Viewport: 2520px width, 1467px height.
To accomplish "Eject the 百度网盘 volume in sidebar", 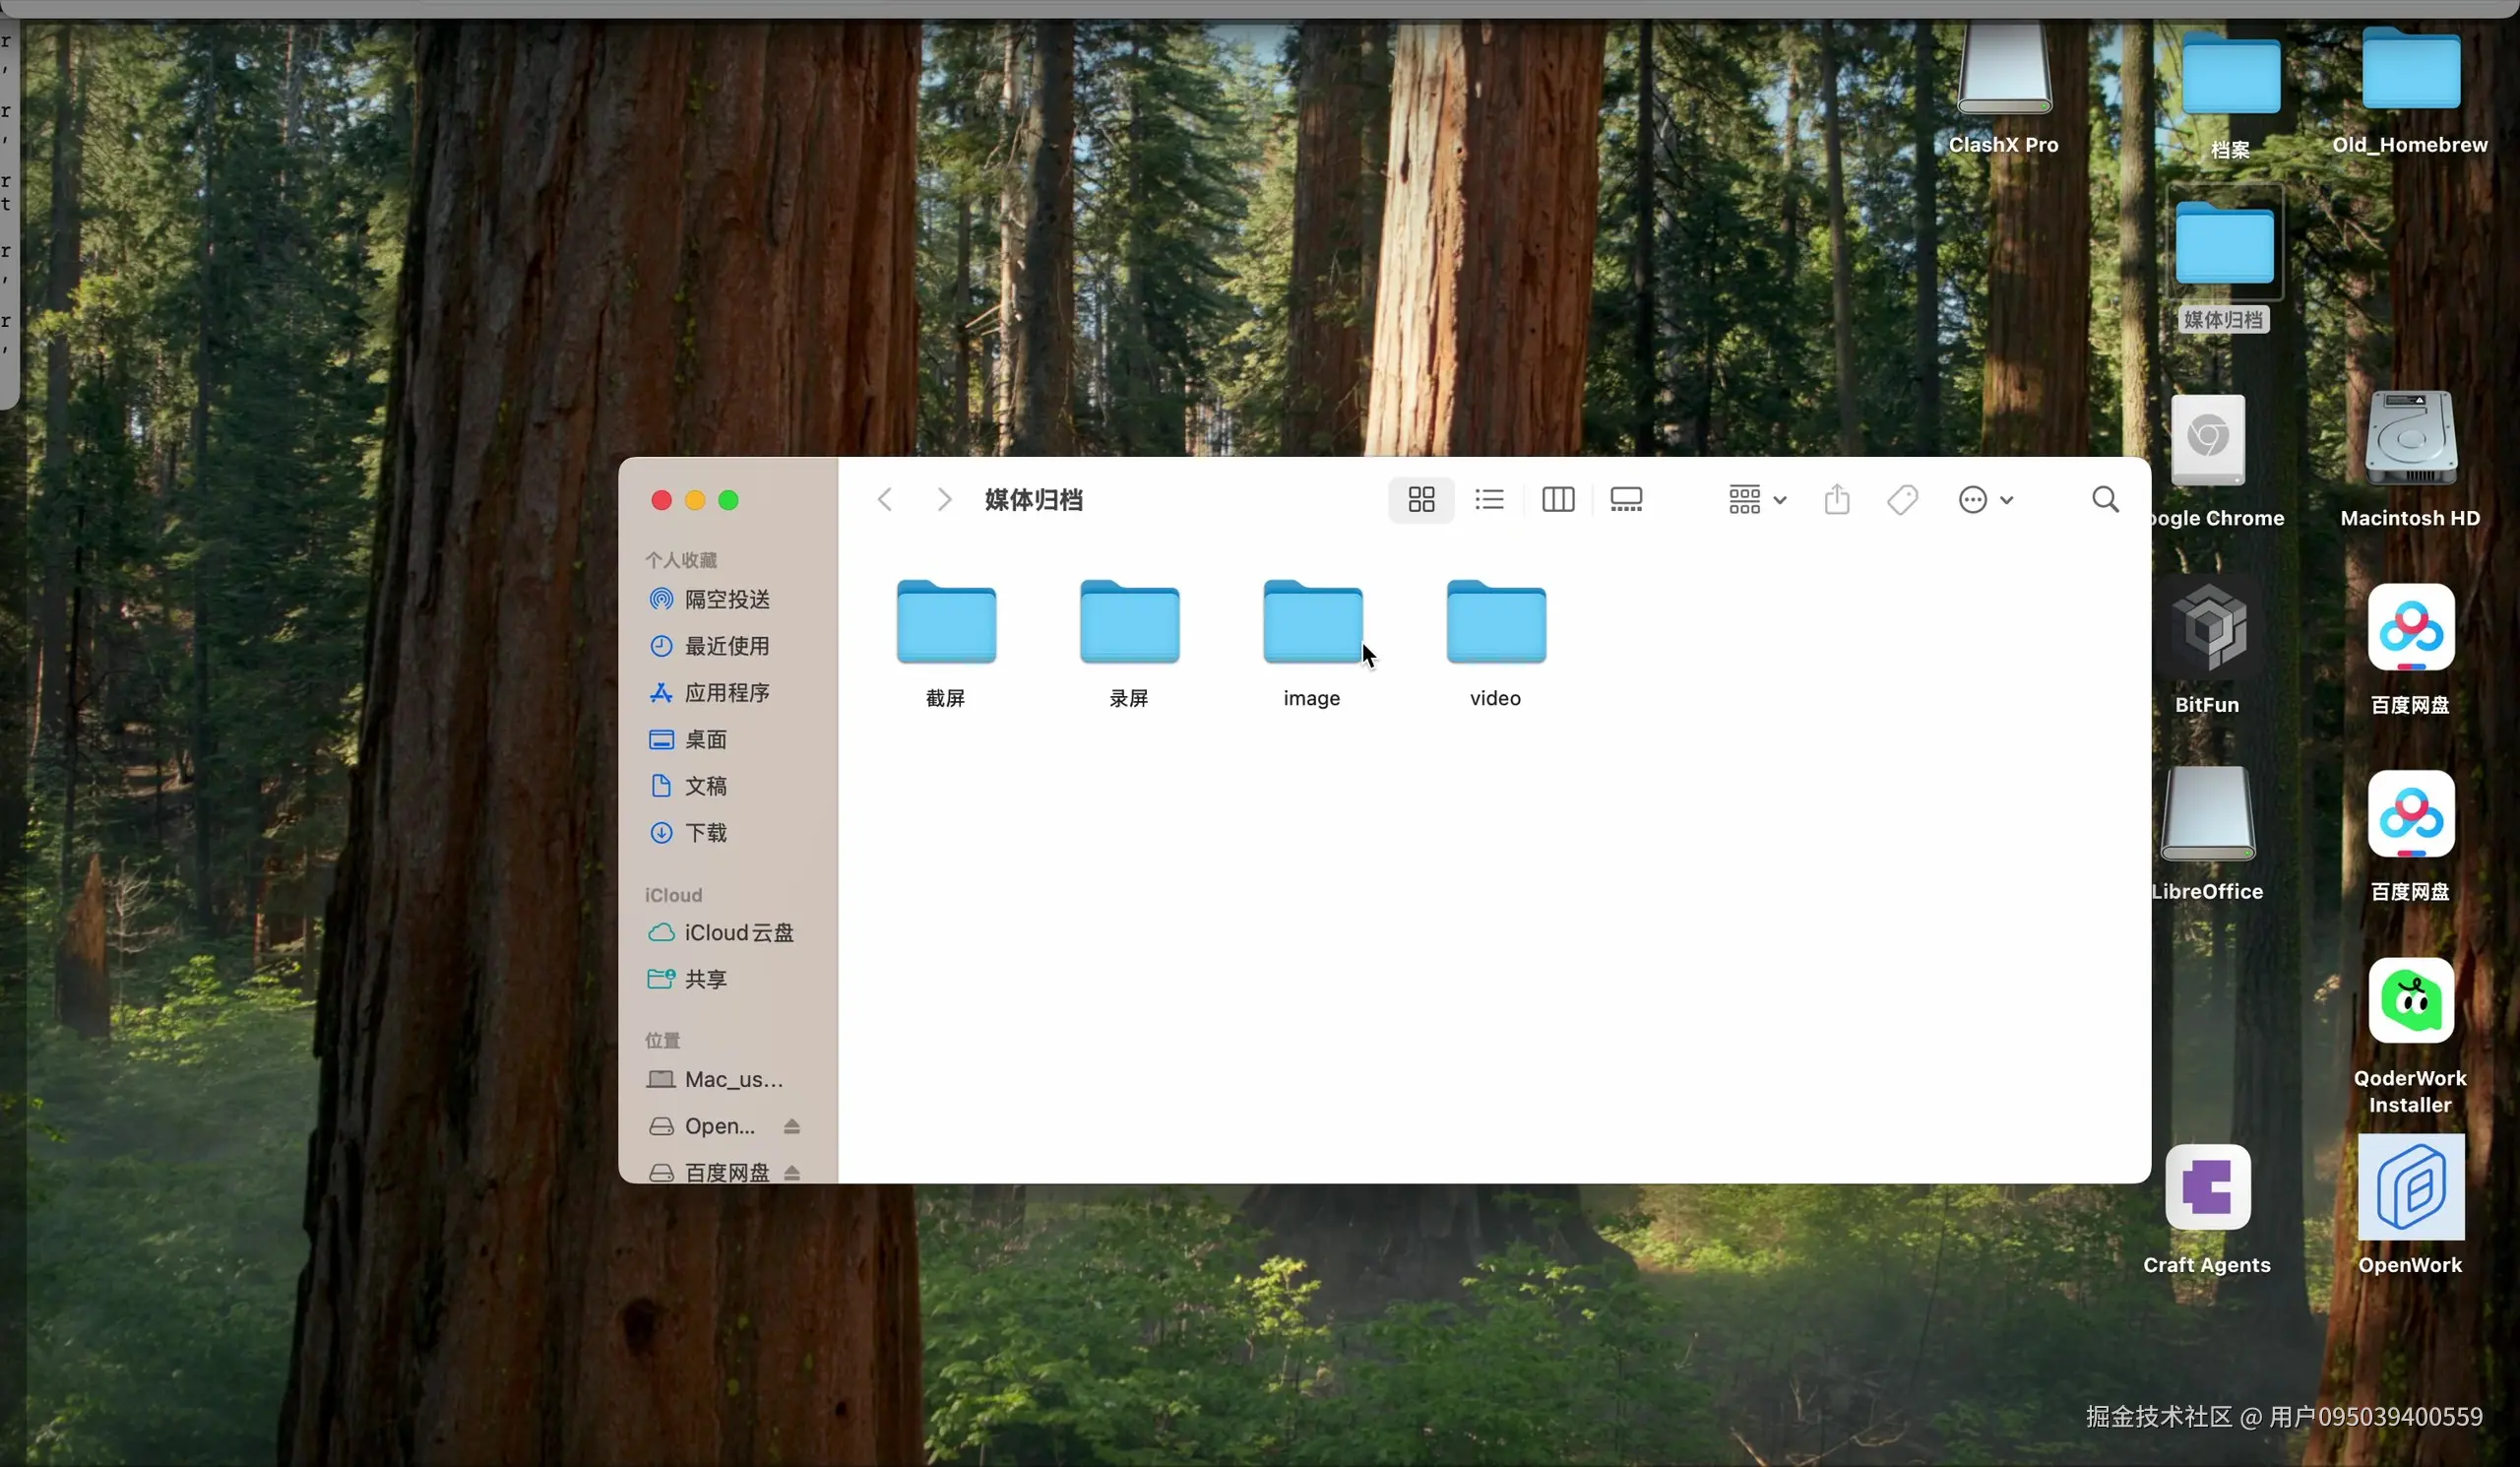I will pyautogui.click(x=792, y=1171).
